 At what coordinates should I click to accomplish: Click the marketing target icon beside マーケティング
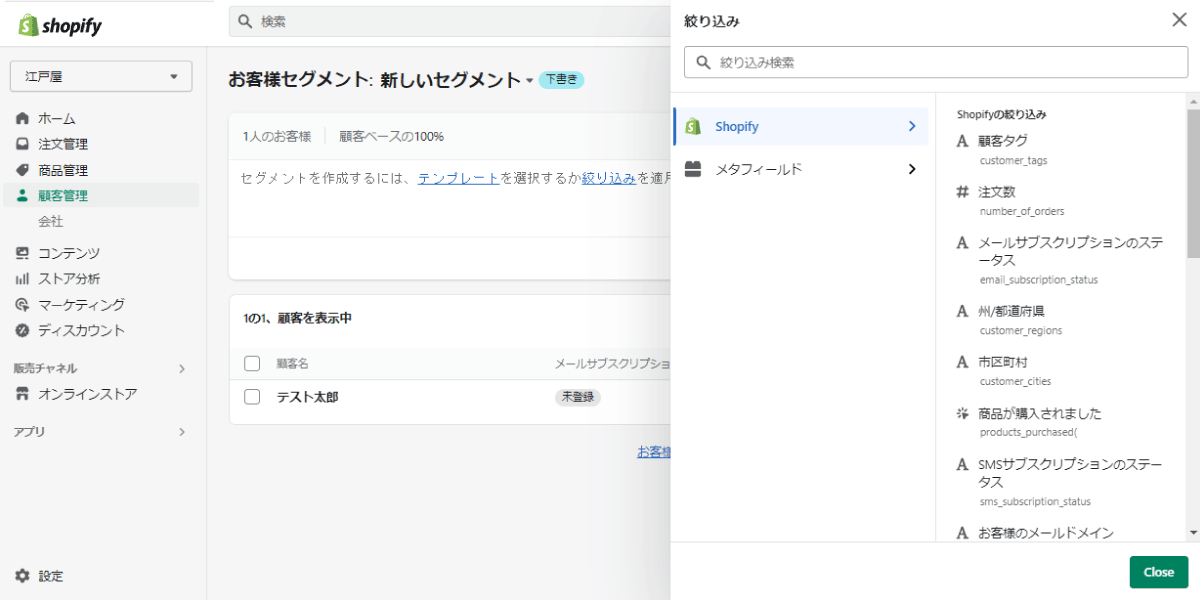pyautogui.click(x=22, y=304)
